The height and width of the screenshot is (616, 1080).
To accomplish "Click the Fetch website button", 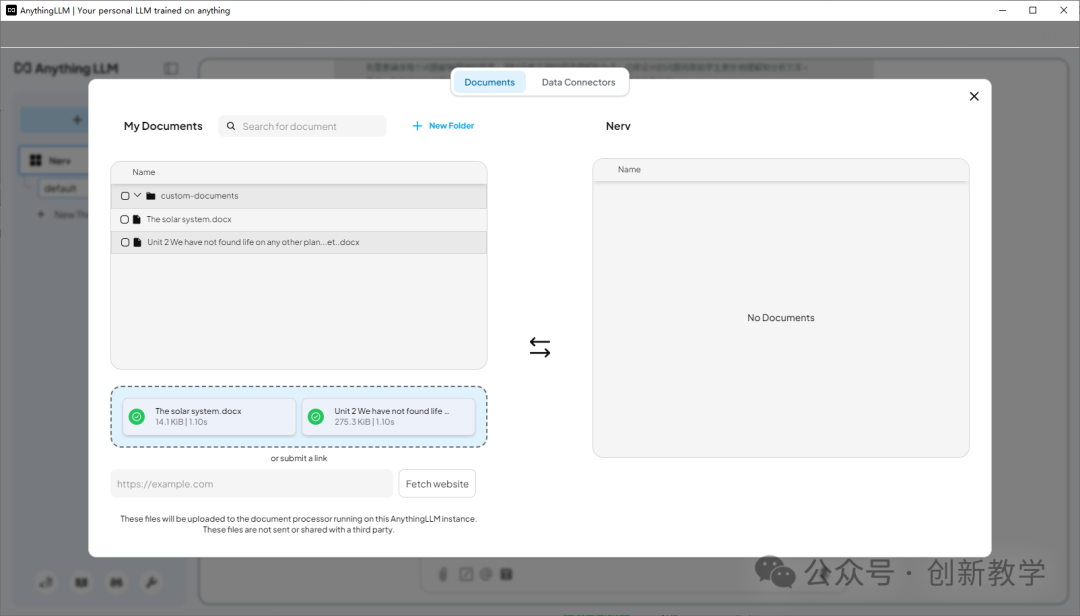I will [x=437, y=484].
